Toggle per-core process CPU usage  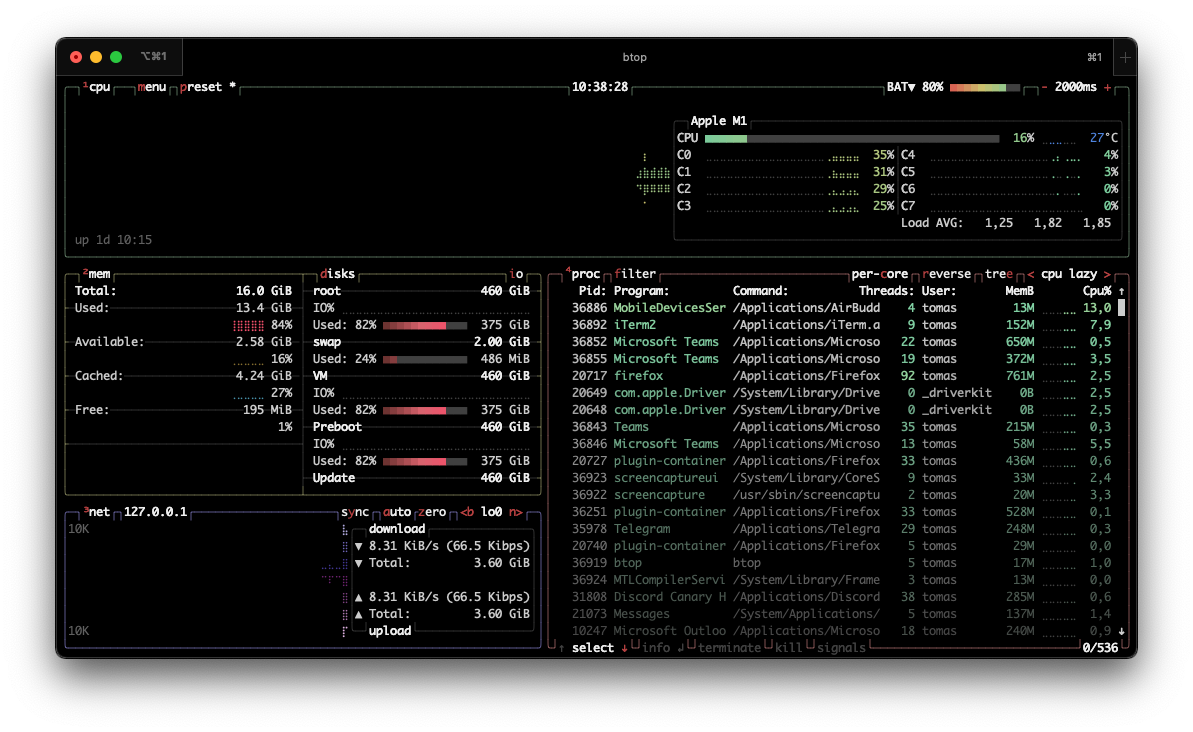tap(880, 274)
